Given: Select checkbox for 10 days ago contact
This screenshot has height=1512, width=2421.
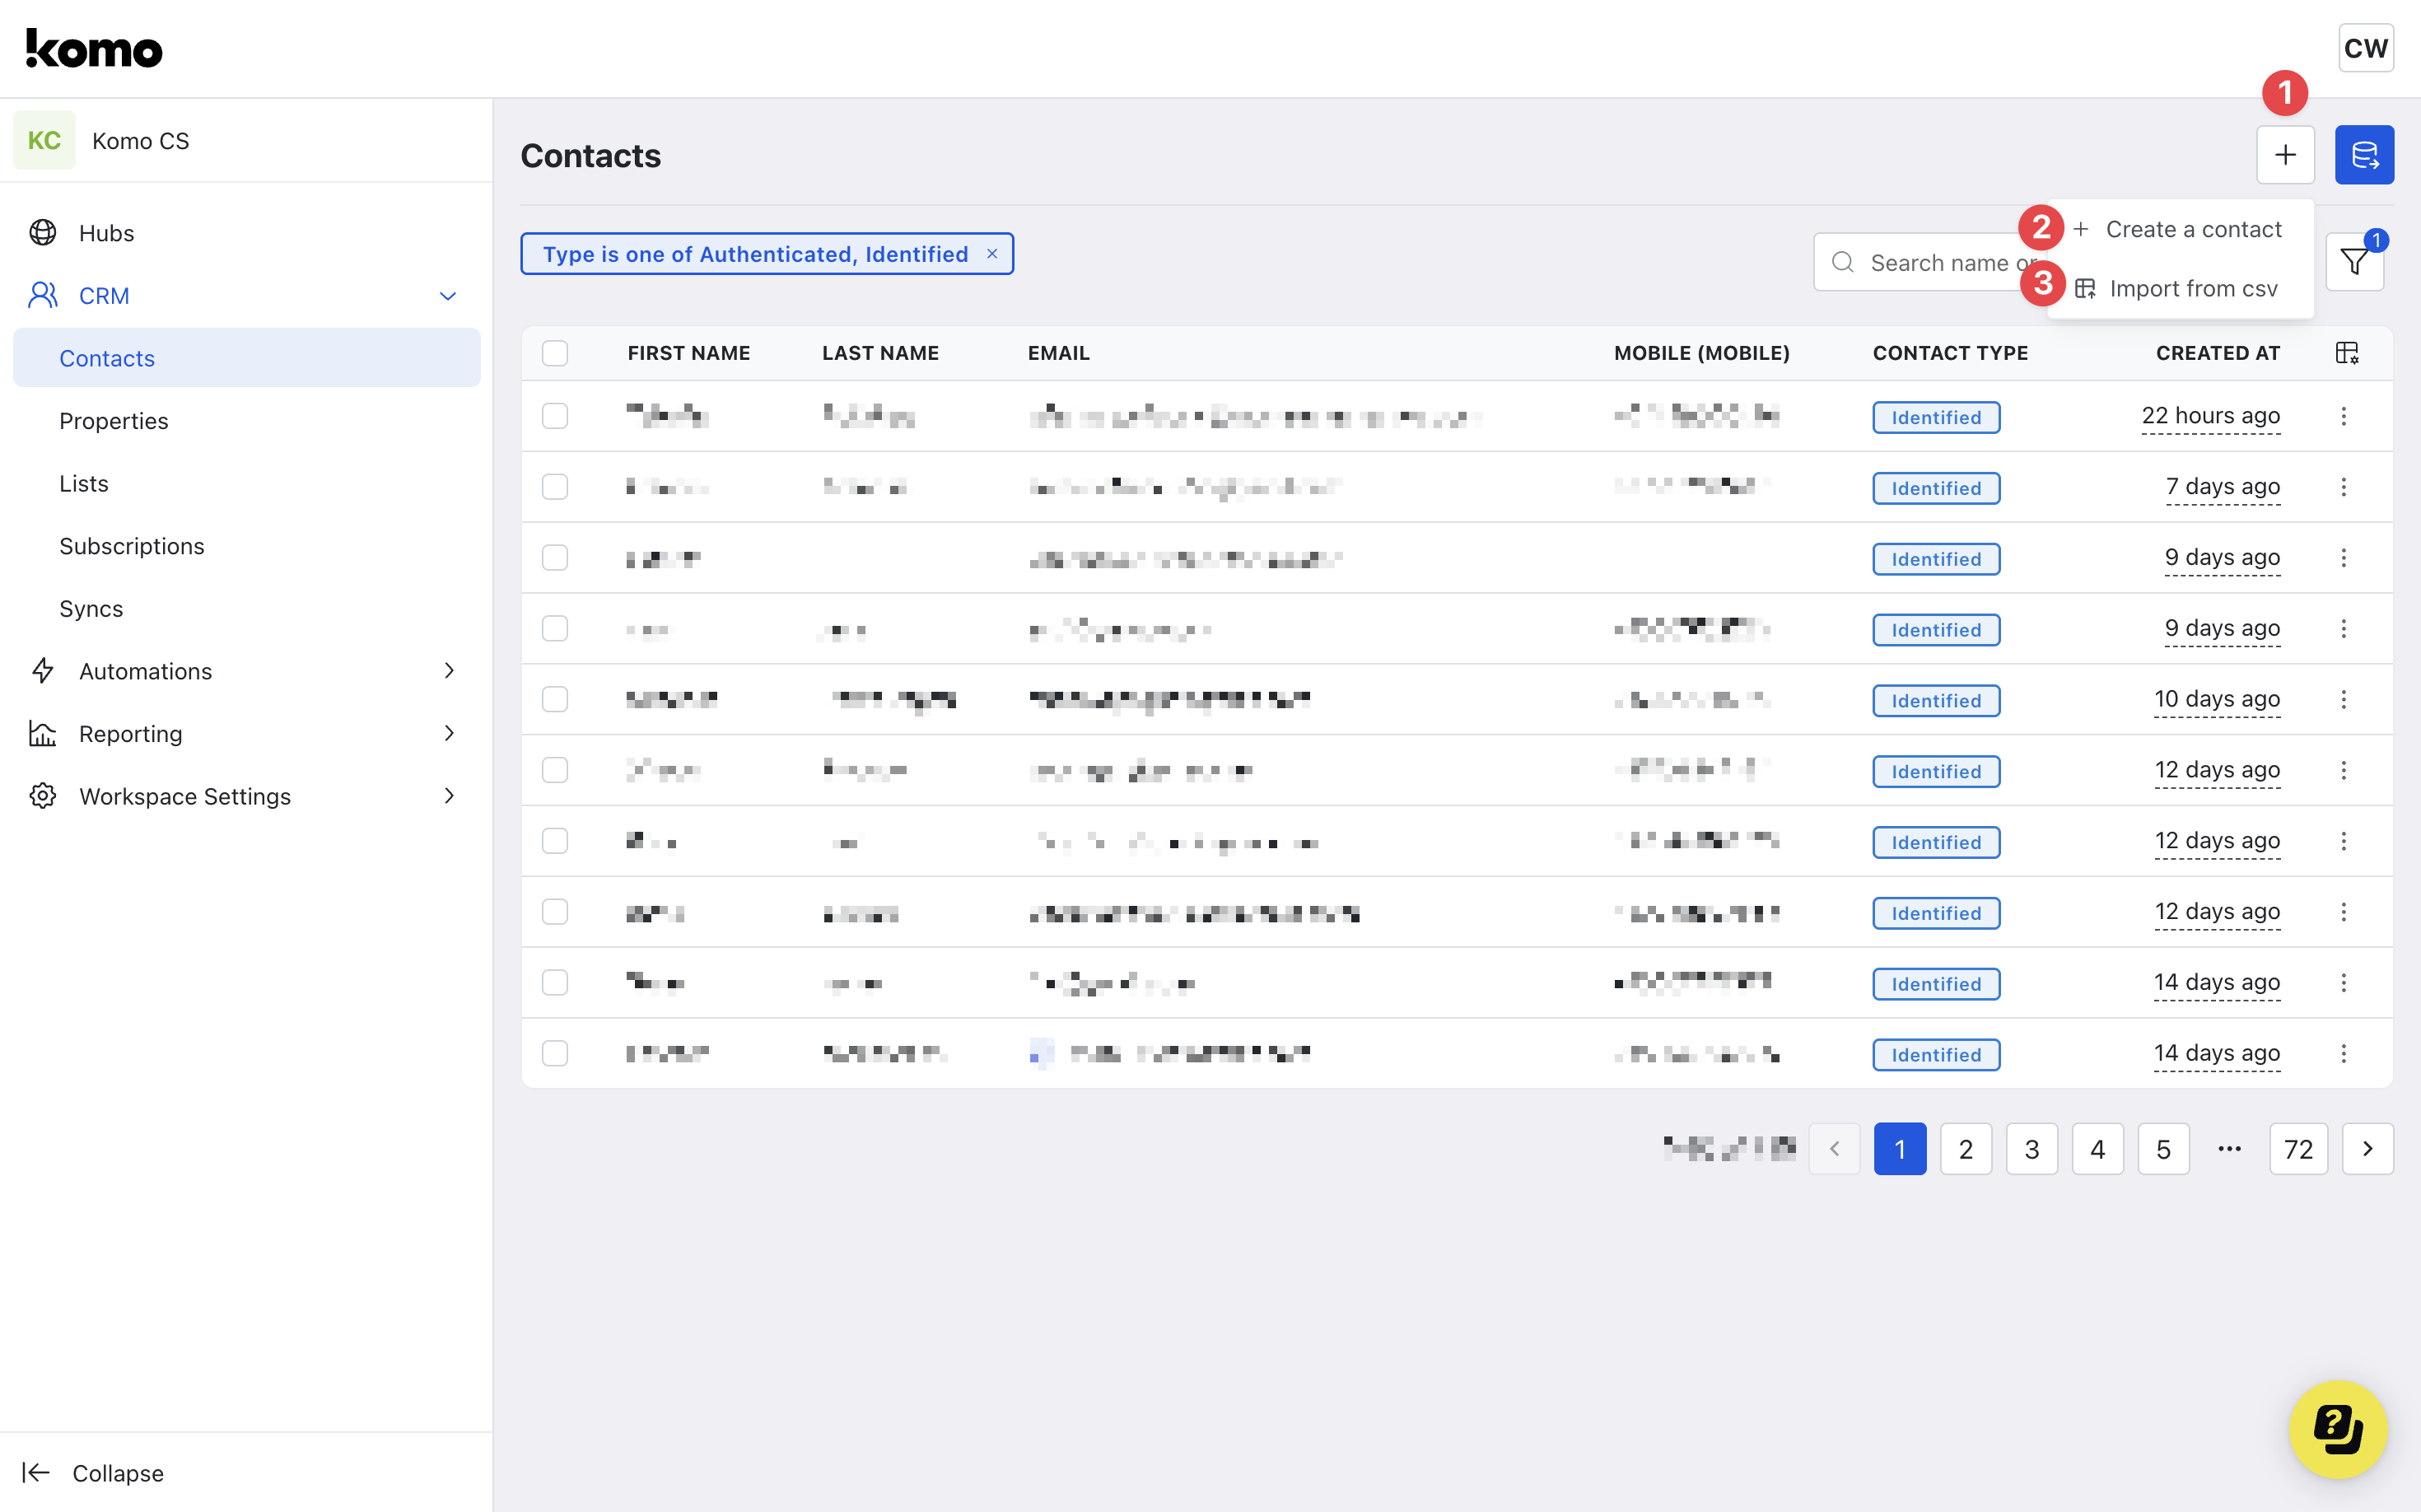Looking at the screenshot, I should tap(555, 699).
